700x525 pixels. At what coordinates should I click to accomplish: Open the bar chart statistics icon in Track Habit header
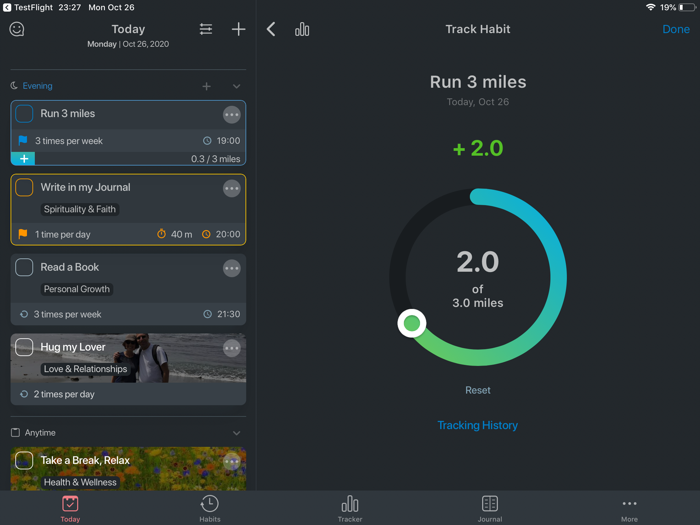point(302,29)
